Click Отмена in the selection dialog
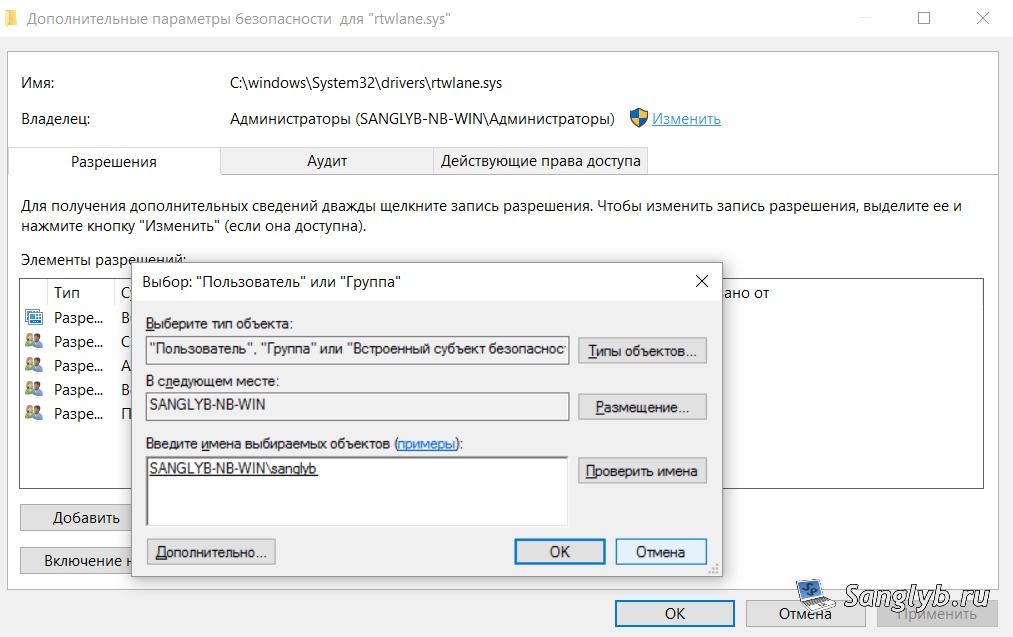 (660, 552)
